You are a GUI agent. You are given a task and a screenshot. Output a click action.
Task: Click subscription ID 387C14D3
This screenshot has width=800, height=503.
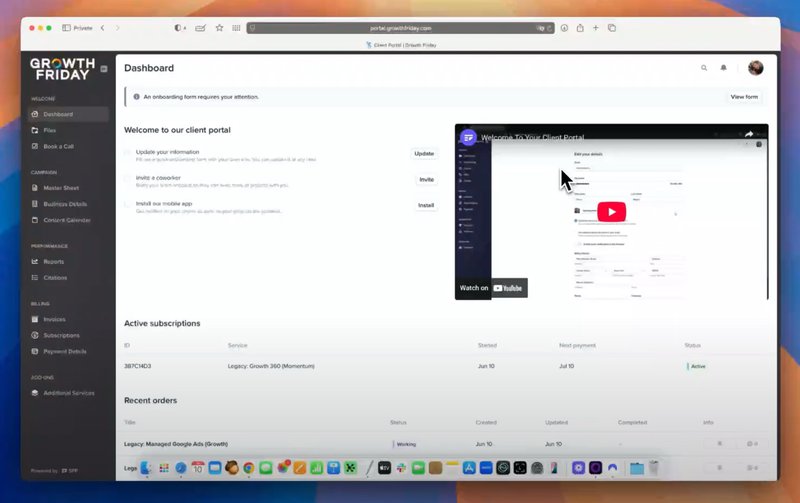click(138, 366)
